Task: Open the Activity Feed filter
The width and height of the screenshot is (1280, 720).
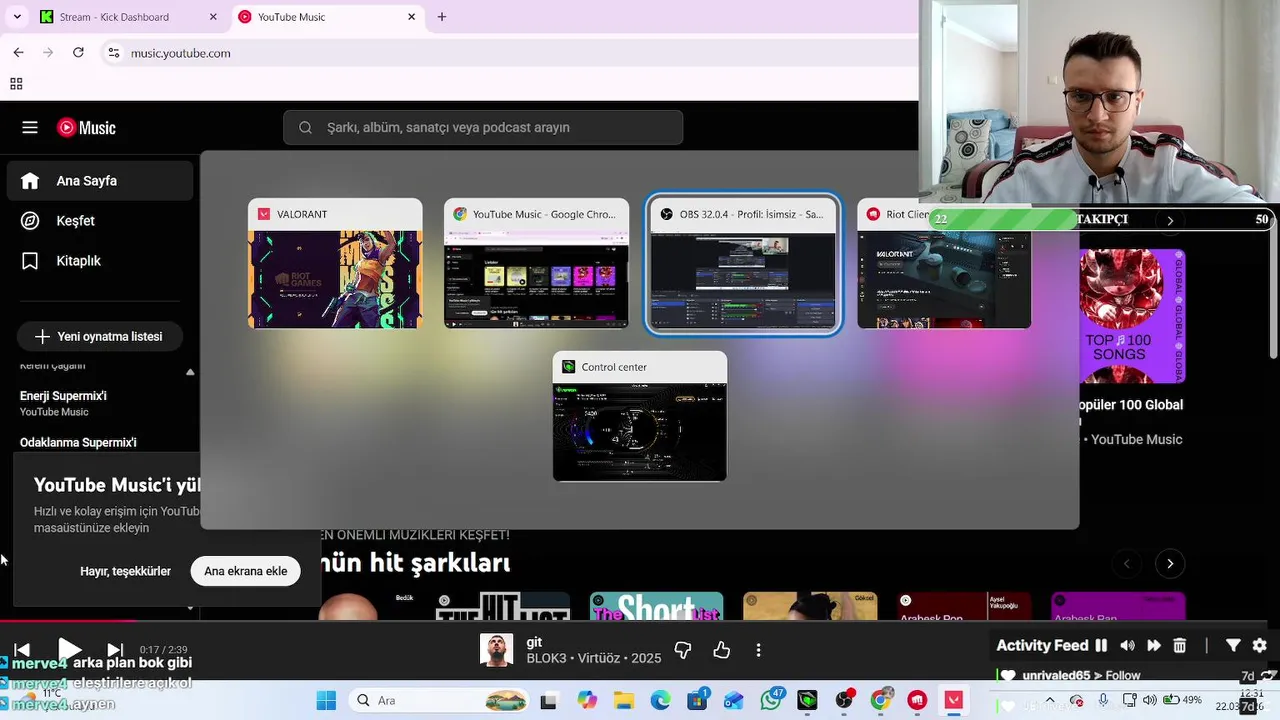Action: 1233,646
